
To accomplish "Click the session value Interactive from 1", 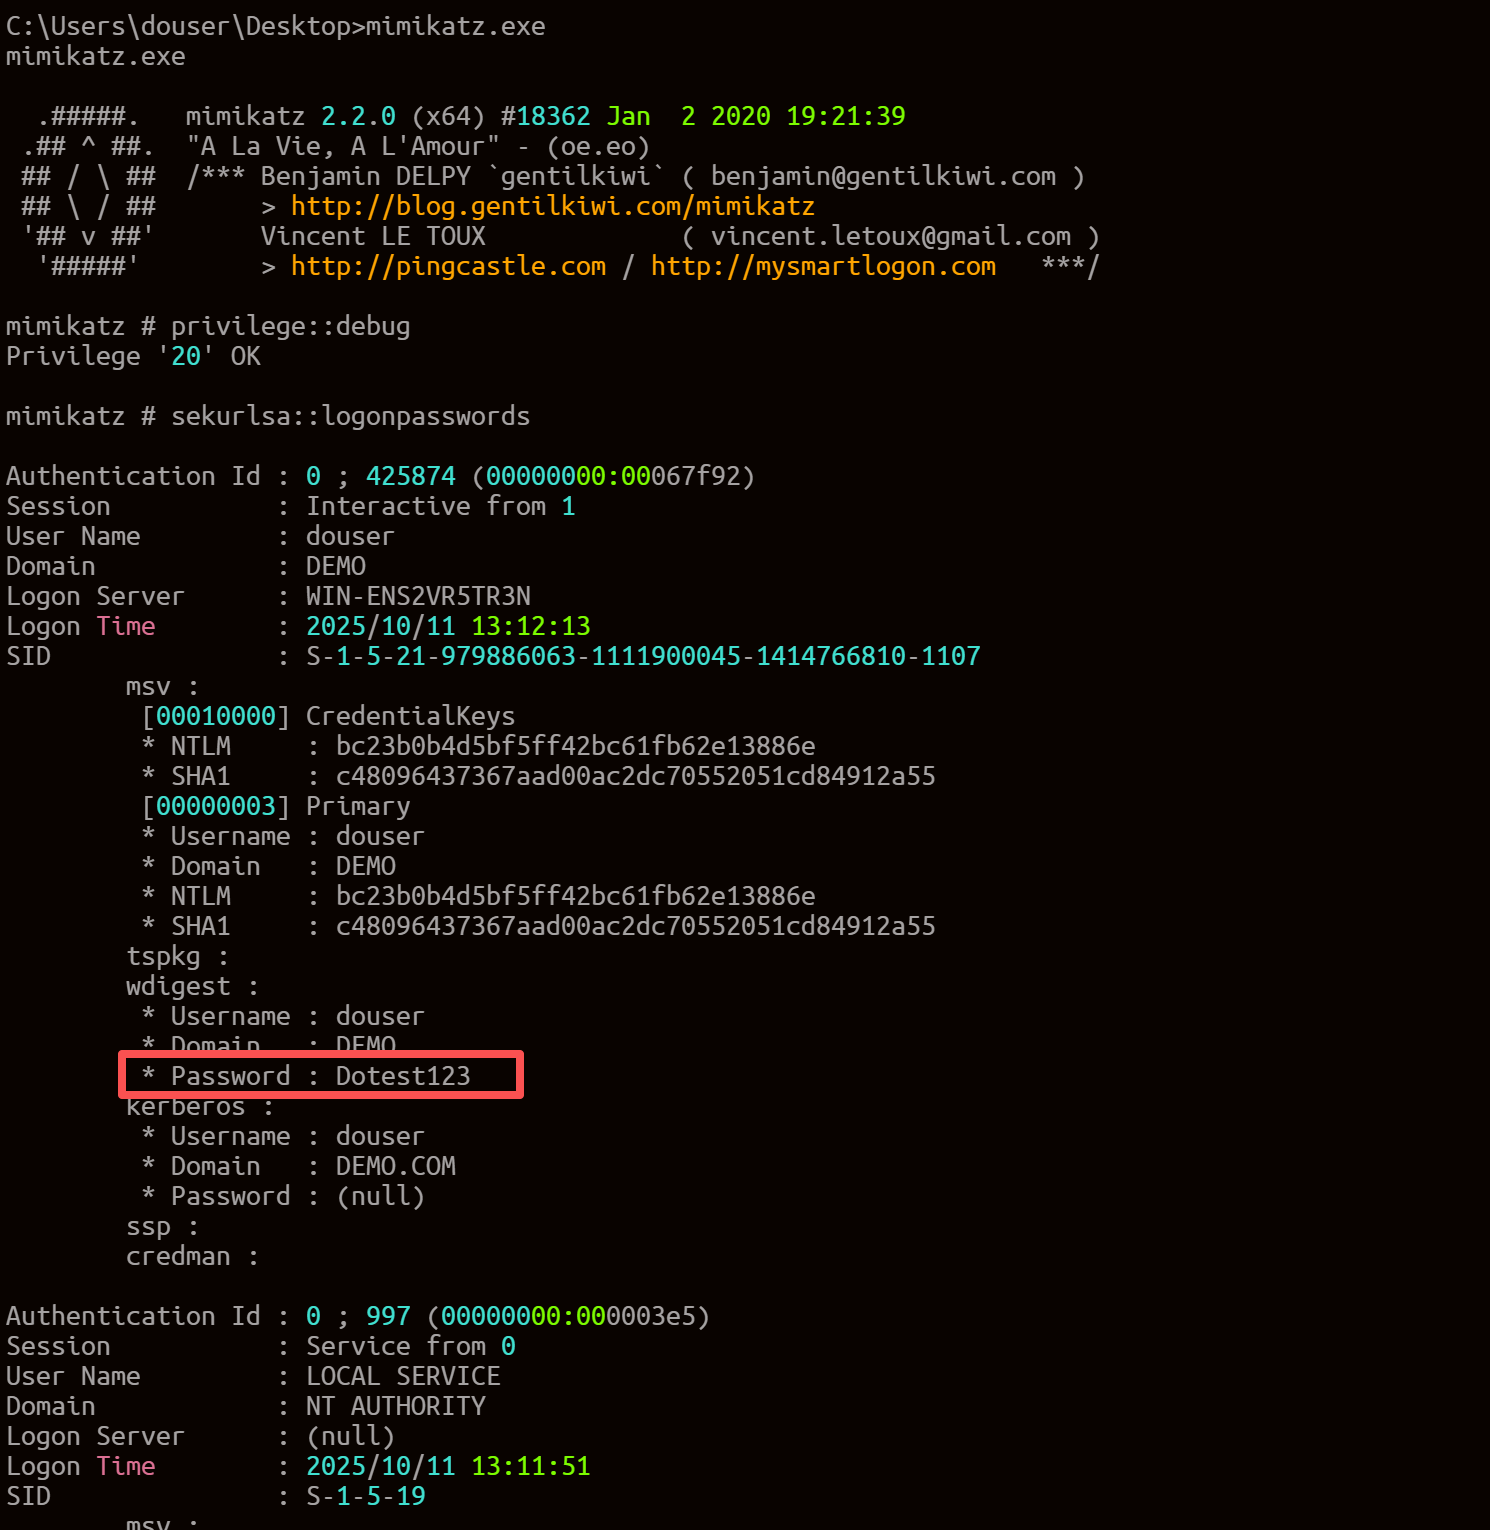I will pyautogui.click(x=441, y=507).
